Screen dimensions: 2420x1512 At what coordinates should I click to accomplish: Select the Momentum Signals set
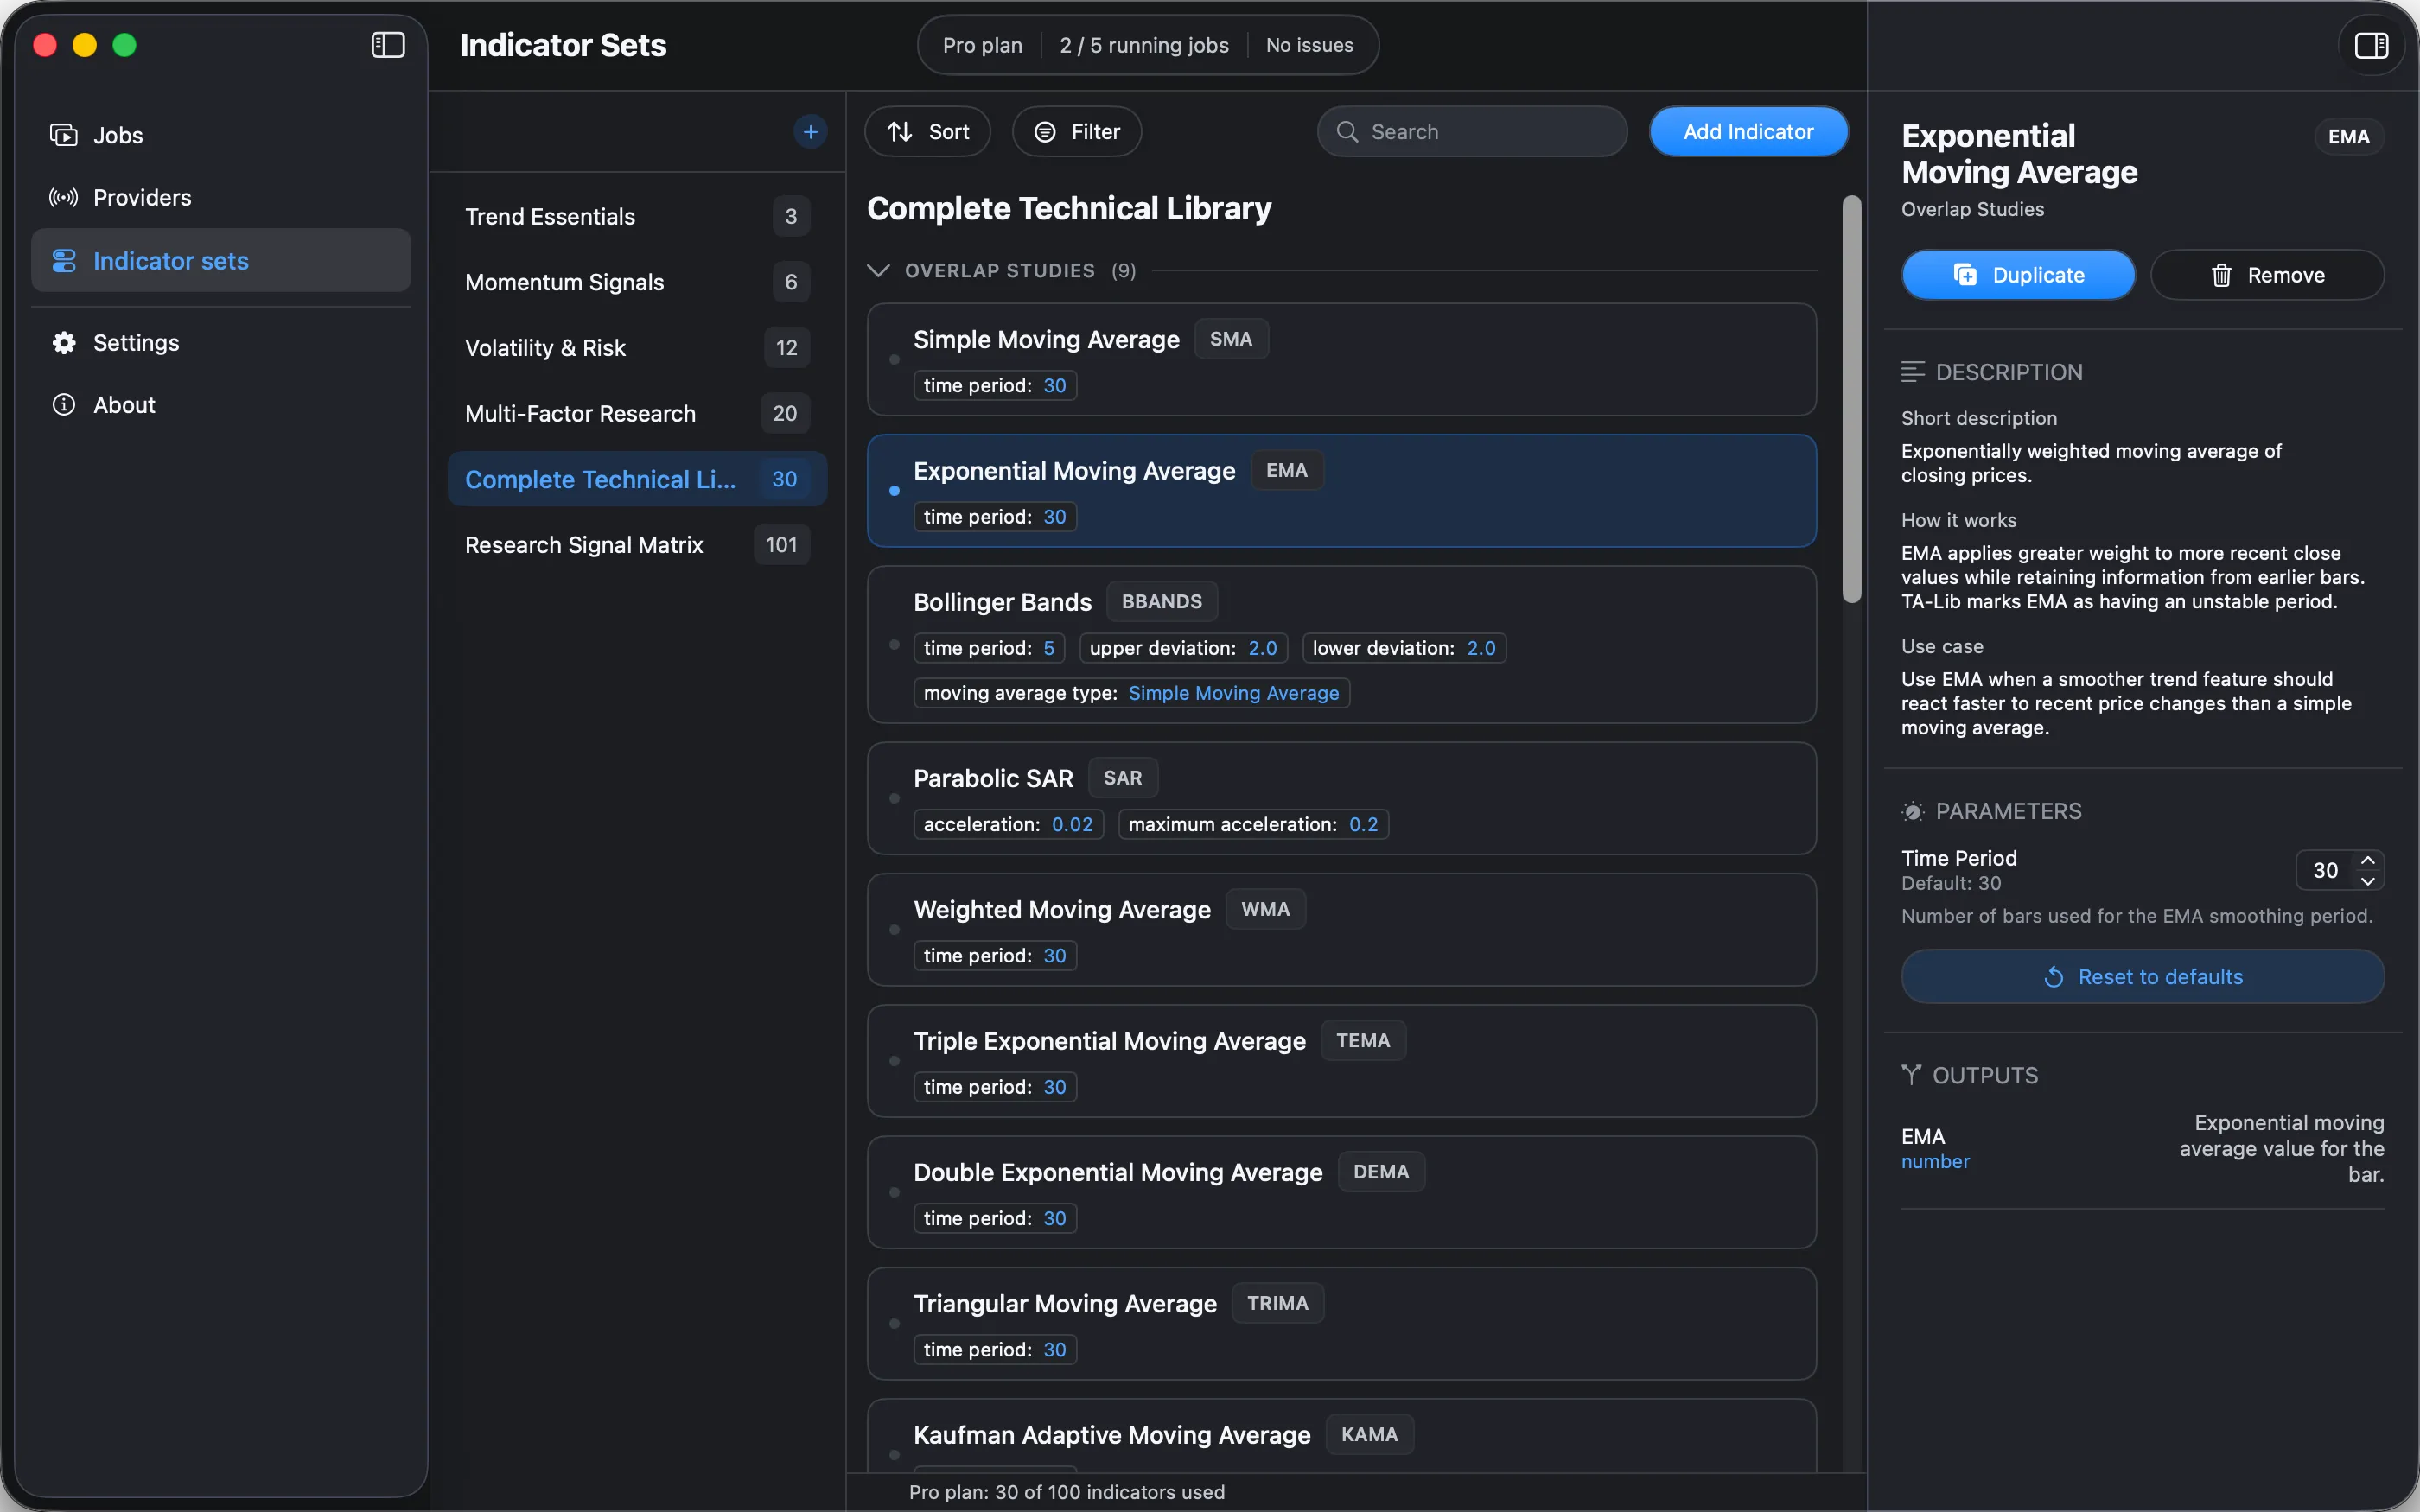click(x=637, y=282)
